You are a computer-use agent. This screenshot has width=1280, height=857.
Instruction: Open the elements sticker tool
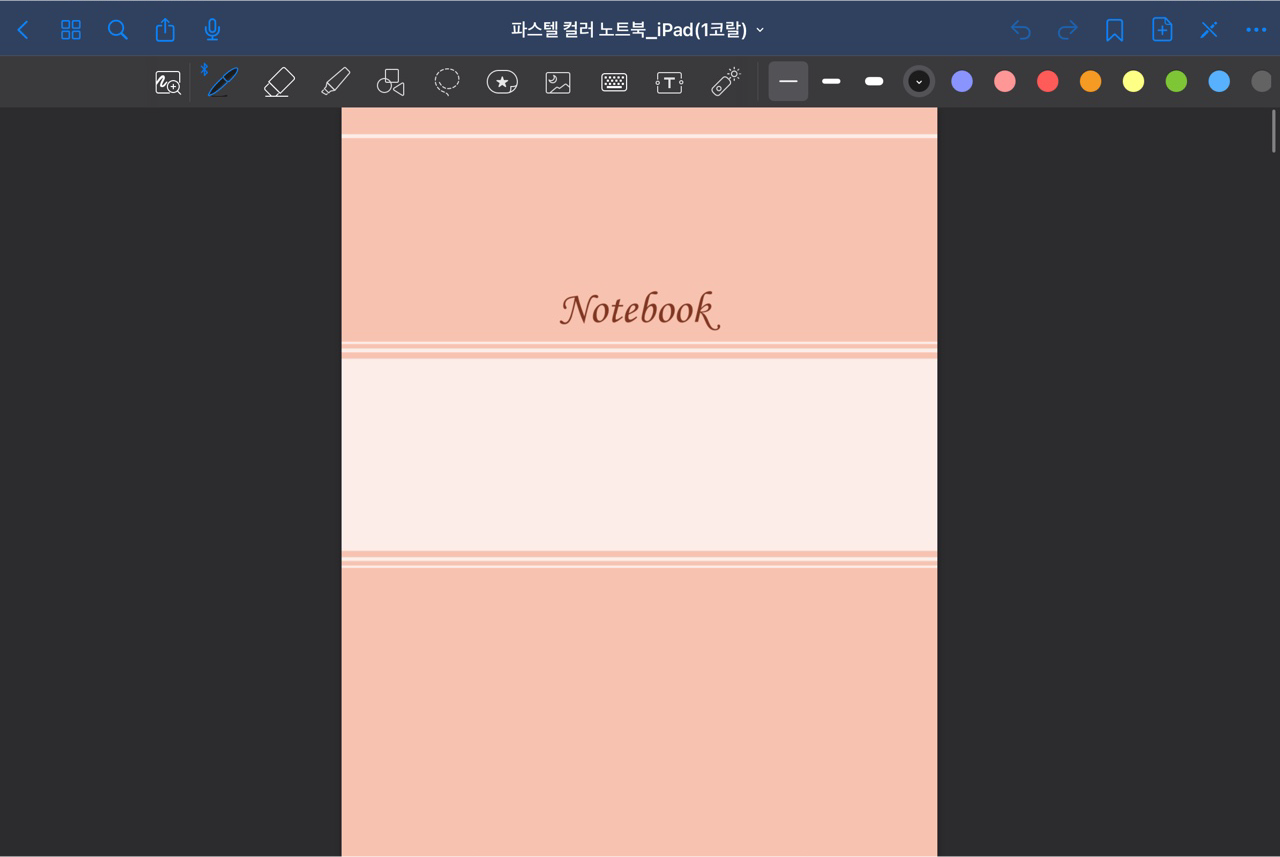[x=502, y=81]
